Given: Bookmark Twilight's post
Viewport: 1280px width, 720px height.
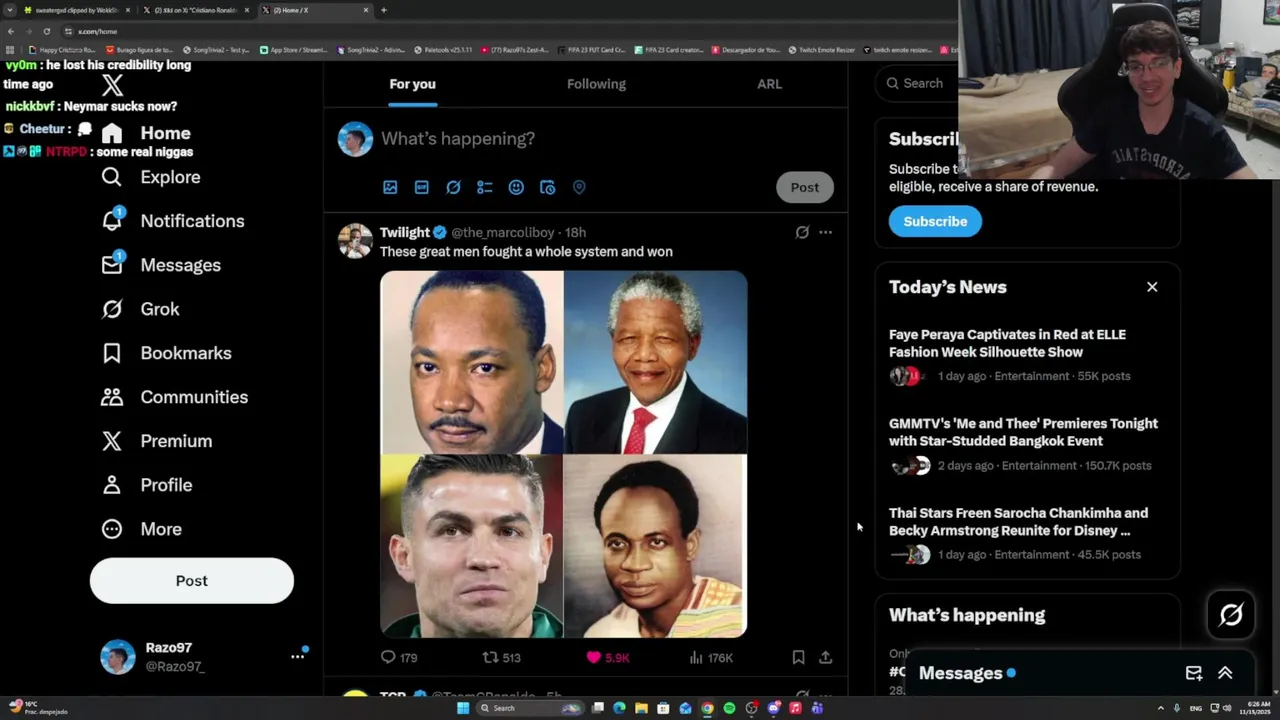Looking at the screenshot, I should [798, 657].
